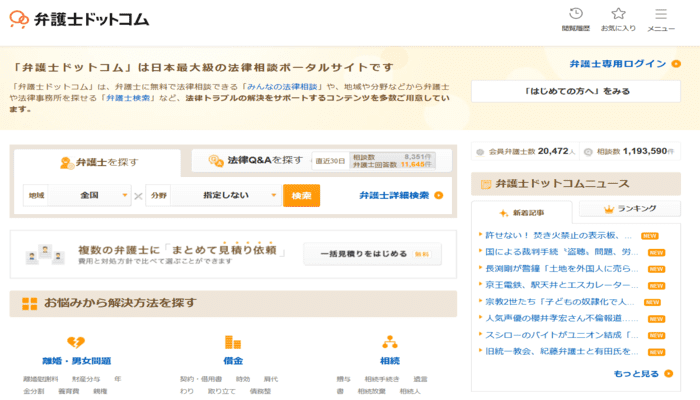Click the crown icon on ランキング tab
The image size is (700, 400).
coord(609,209)
